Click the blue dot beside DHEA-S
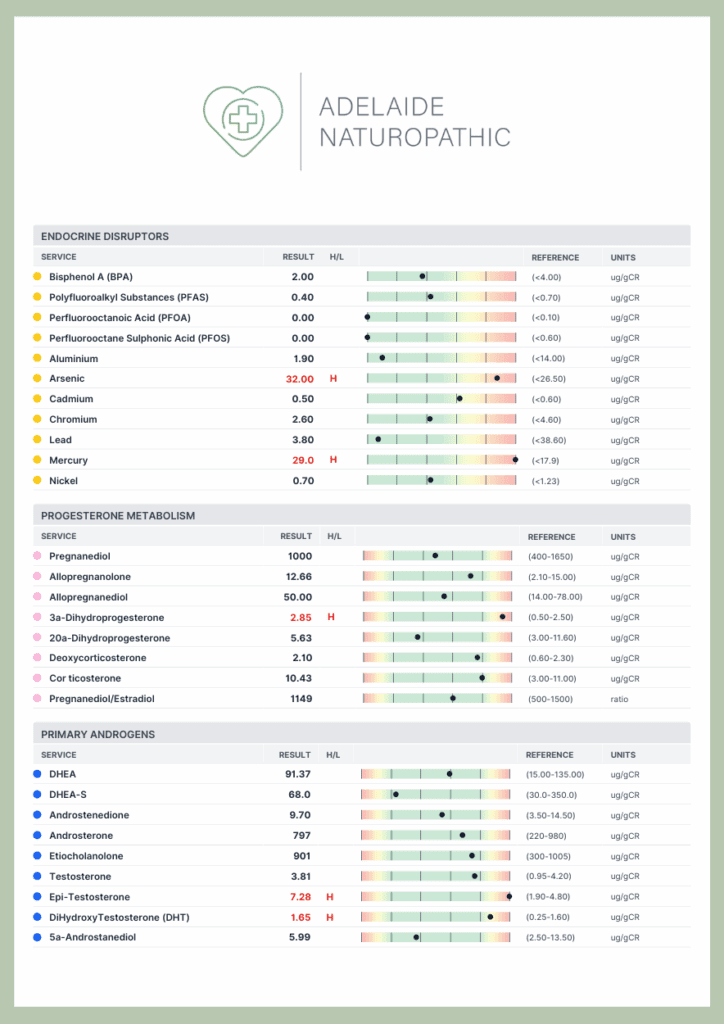This screenshot has width=724, height=1024. tap(37, 795)
